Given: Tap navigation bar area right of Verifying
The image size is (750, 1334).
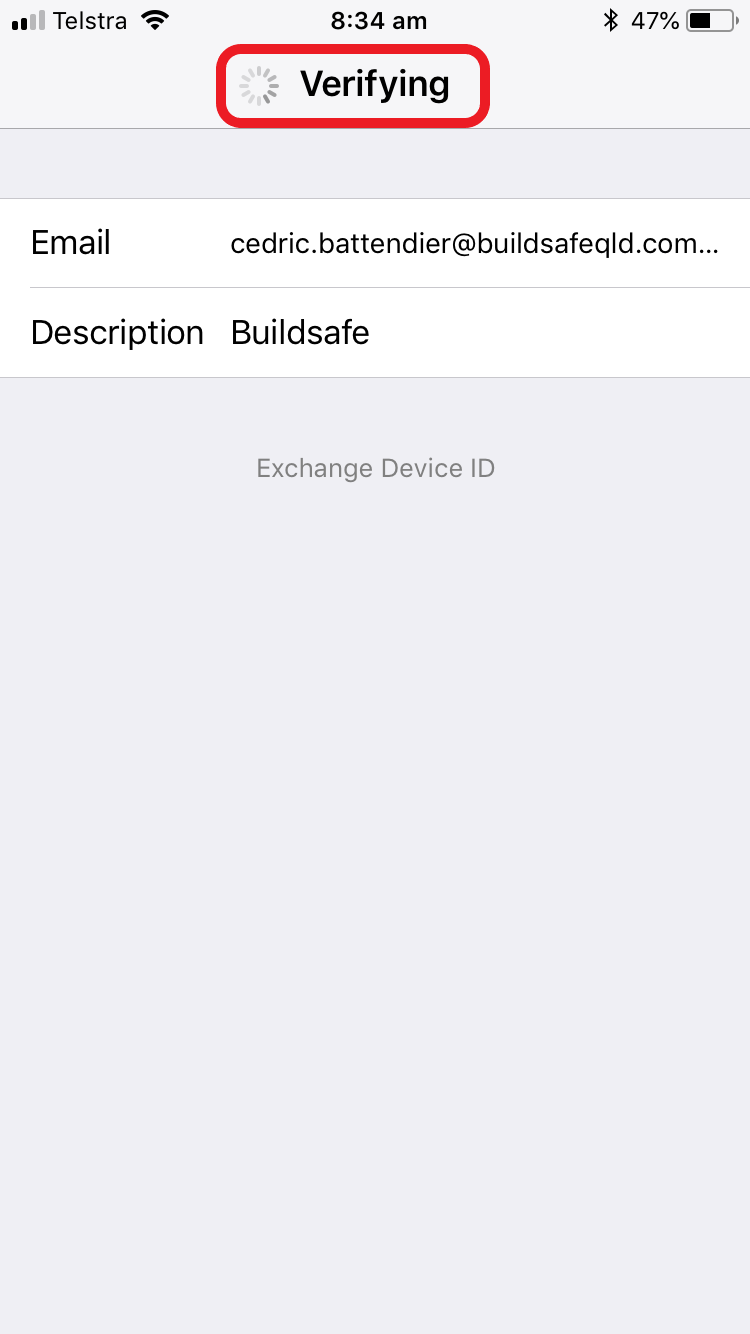Looking at the screenshot, I should [620, 86].
